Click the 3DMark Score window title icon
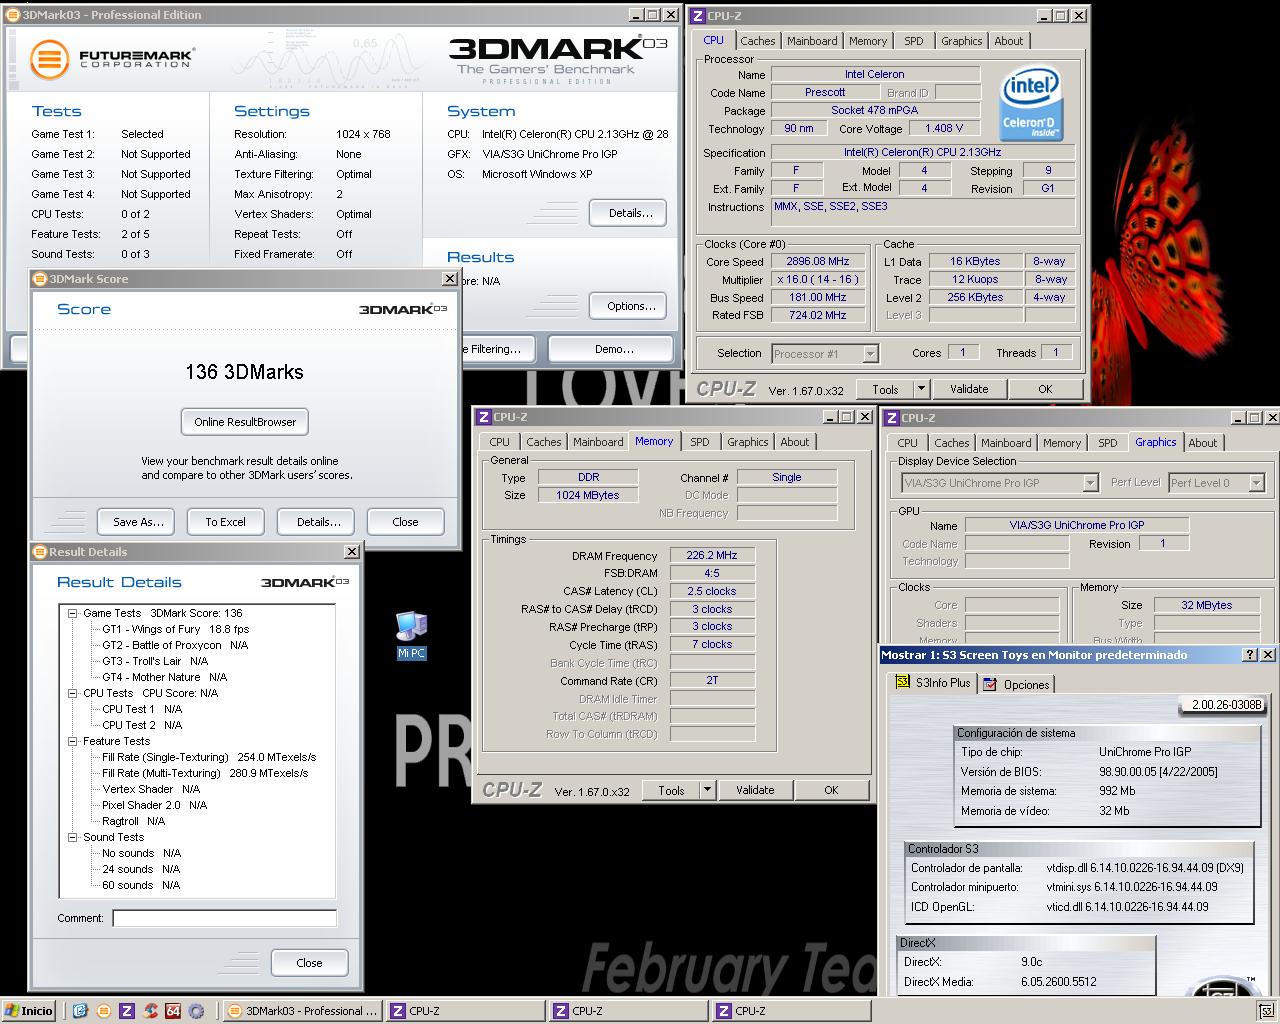This screenshot has height=1024, width=1280. (x=40, y=279)
